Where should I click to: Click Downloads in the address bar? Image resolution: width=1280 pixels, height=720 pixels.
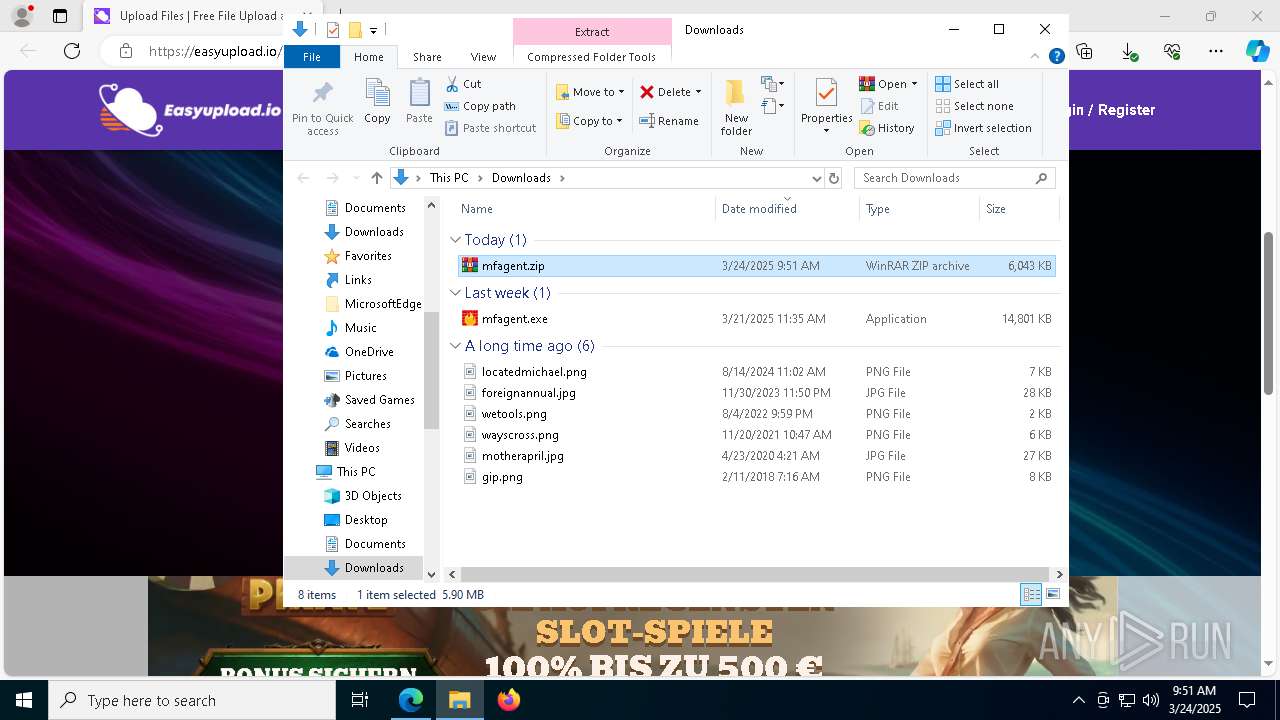[521, 178]
